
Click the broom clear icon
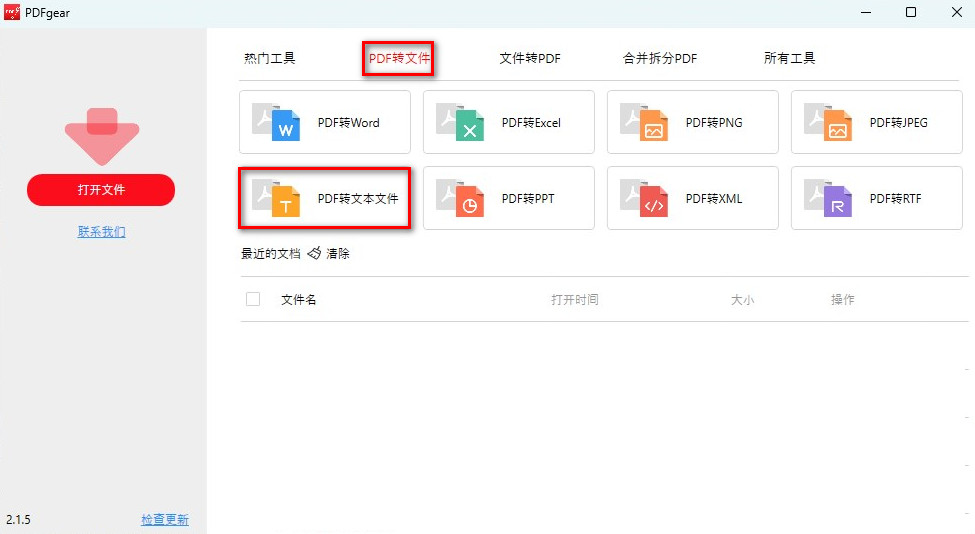(x=315, y=253)
